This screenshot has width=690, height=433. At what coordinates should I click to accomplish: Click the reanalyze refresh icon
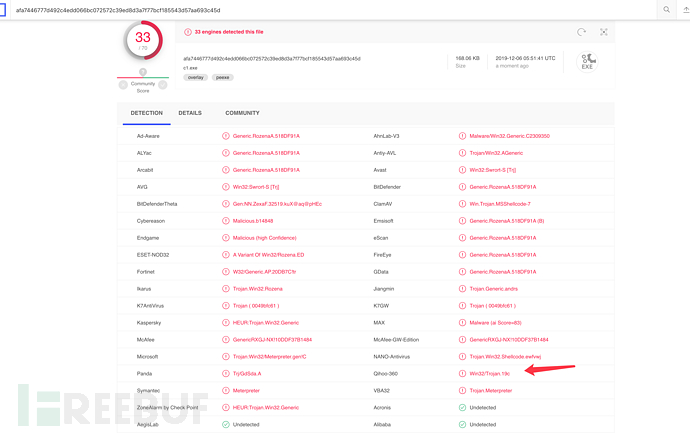(581, 32)
